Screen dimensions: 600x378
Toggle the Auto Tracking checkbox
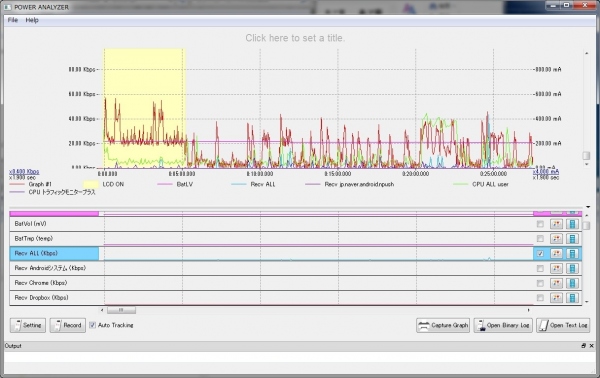pos(92,325)
